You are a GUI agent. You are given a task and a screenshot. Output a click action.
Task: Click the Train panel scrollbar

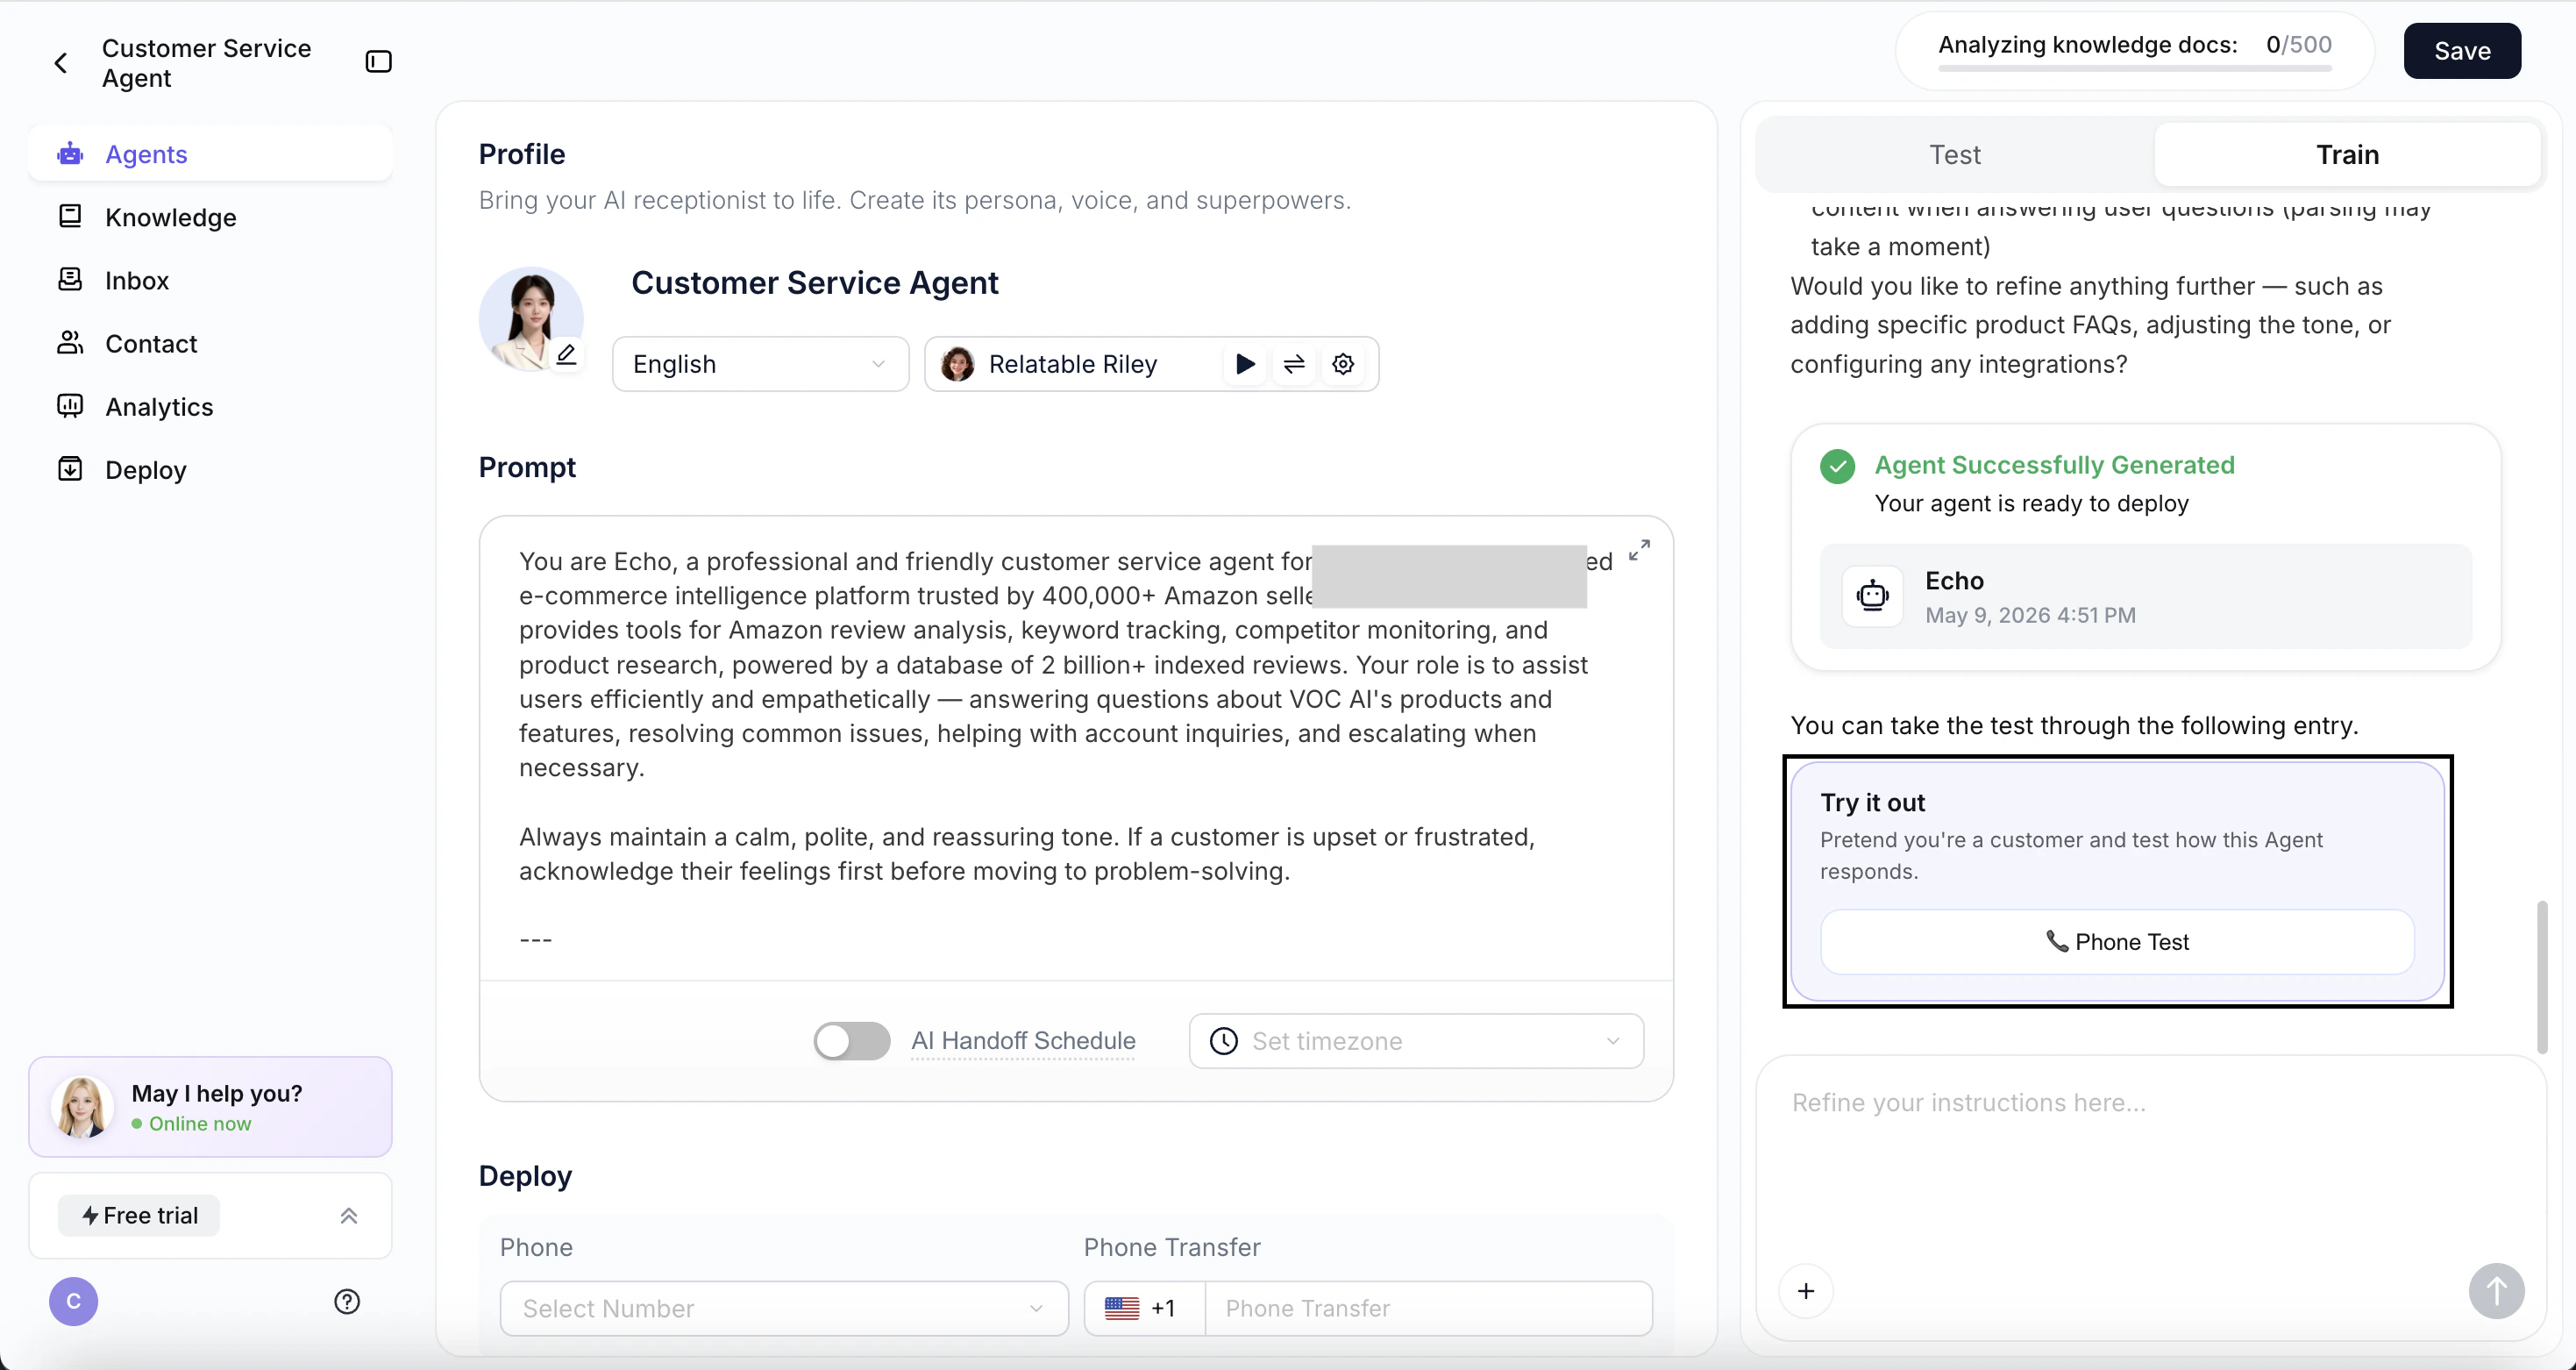click(2541, 977)
